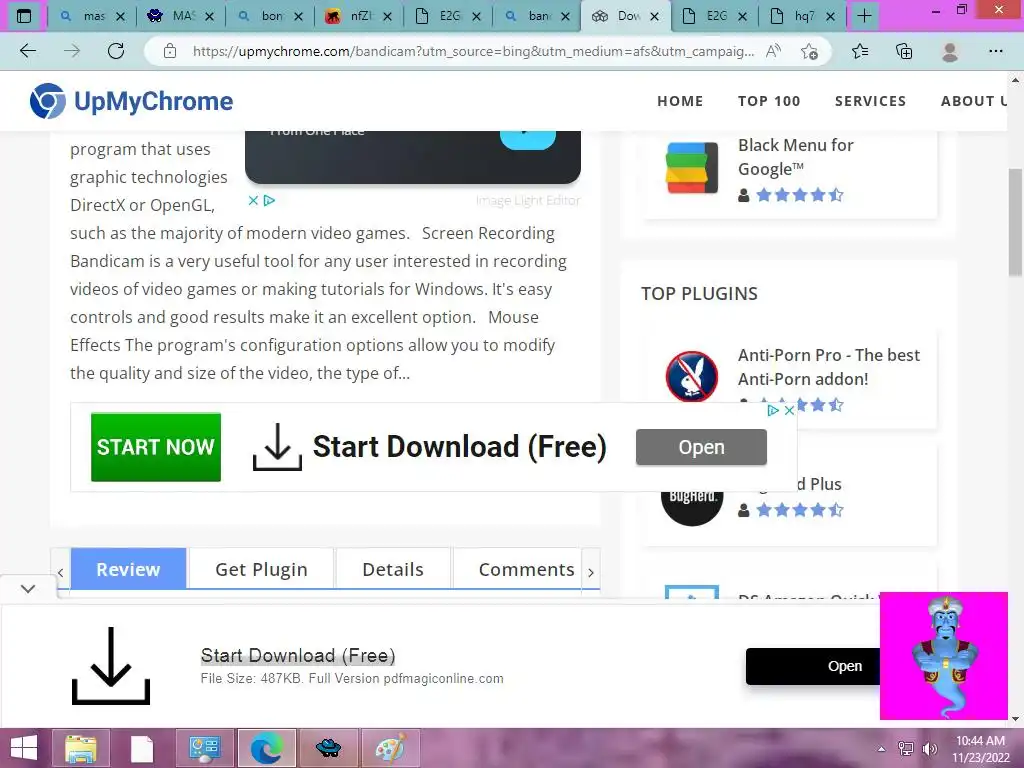Open the tab actions menu icon
1024x768 pixels.
point(24,16)
